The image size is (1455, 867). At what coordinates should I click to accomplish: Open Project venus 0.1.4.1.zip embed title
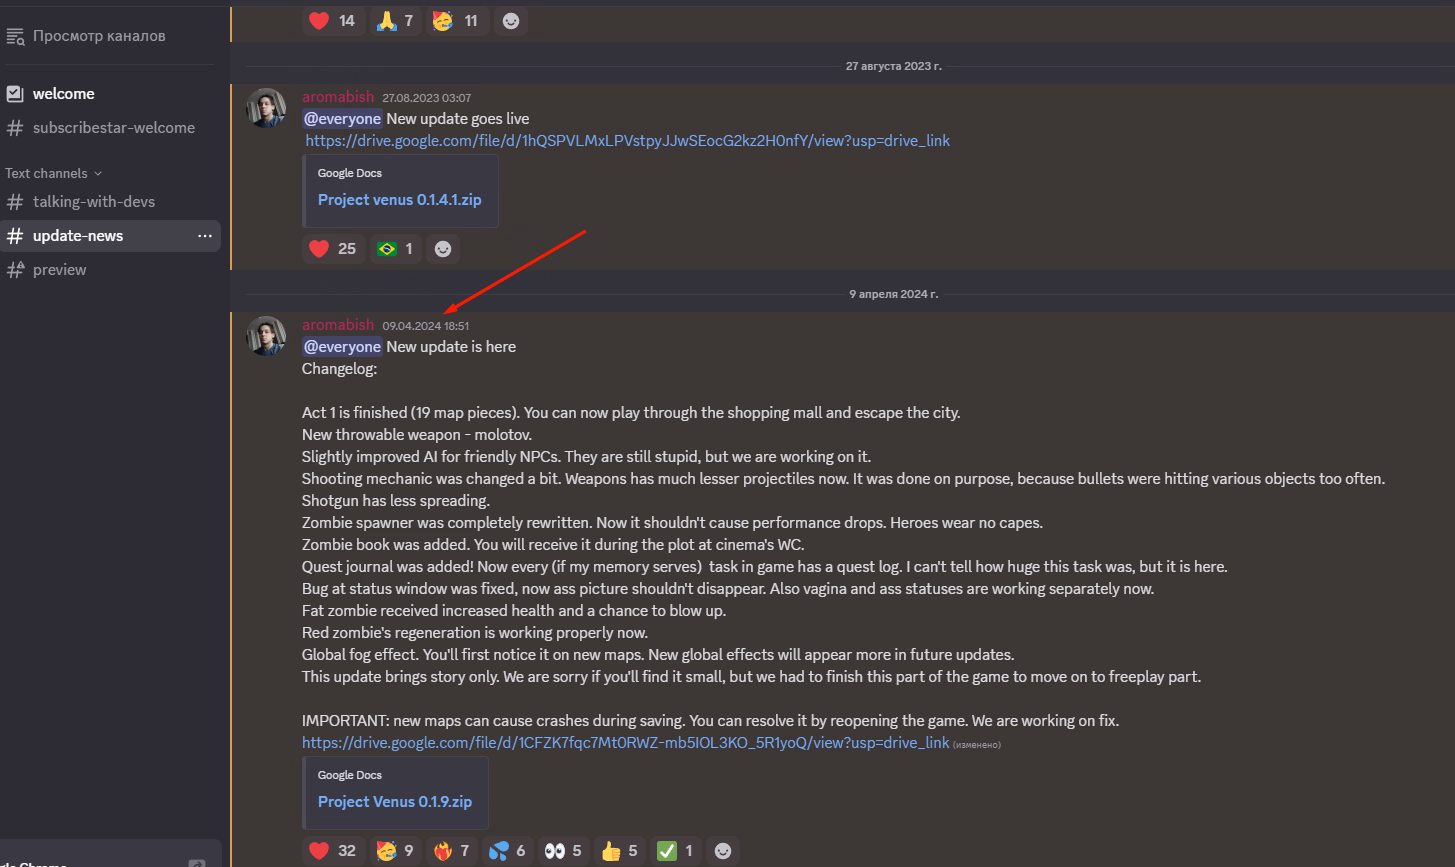click(399, 200)
